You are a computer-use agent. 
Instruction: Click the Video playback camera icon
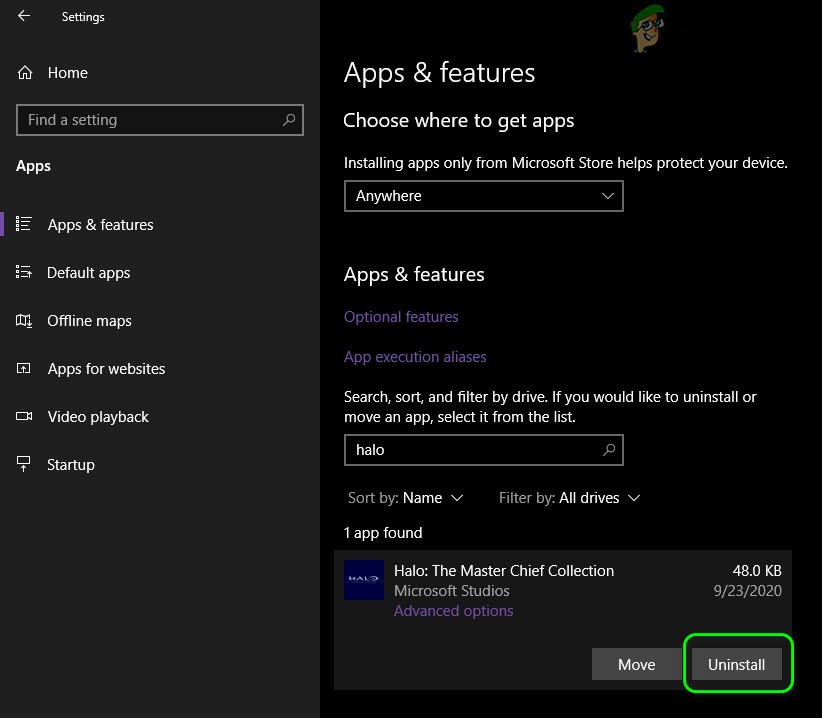click(x=25, y=416)
